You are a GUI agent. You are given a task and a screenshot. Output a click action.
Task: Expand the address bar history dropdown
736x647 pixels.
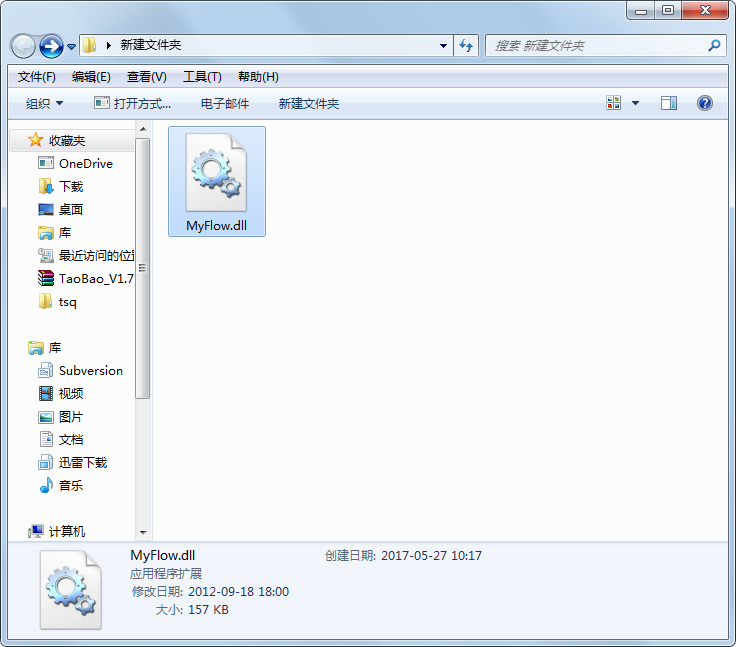[444, 46]
